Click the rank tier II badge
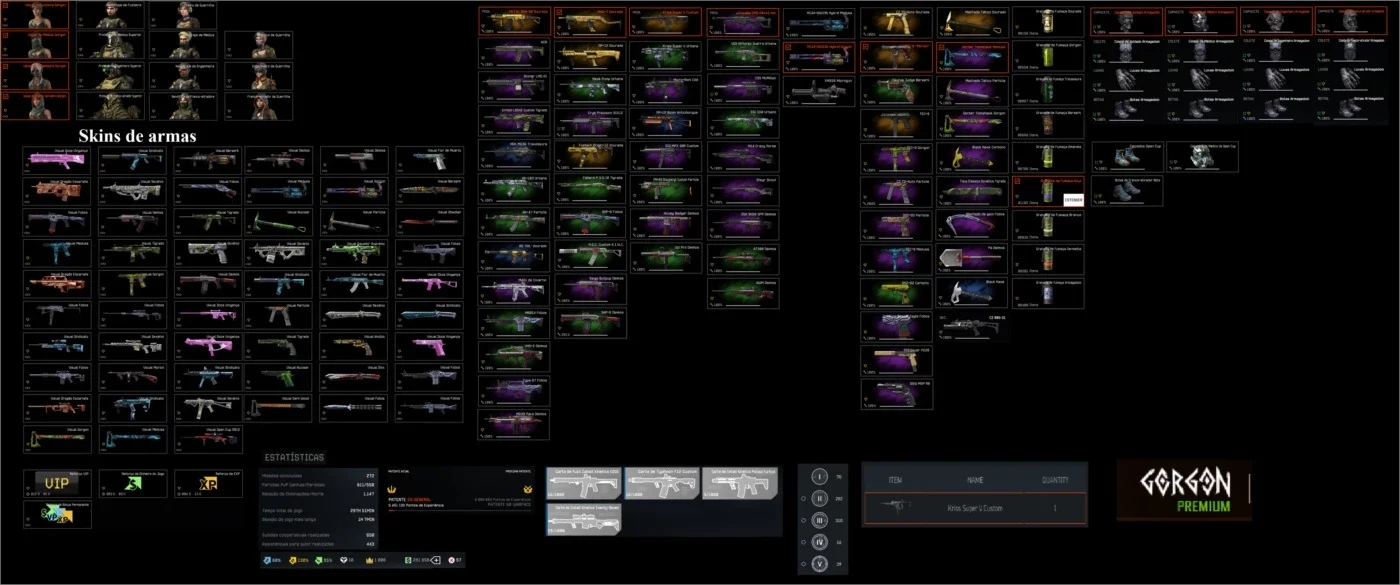Image resolution: width=1400 pixels, height=585 pixels. 820,498
